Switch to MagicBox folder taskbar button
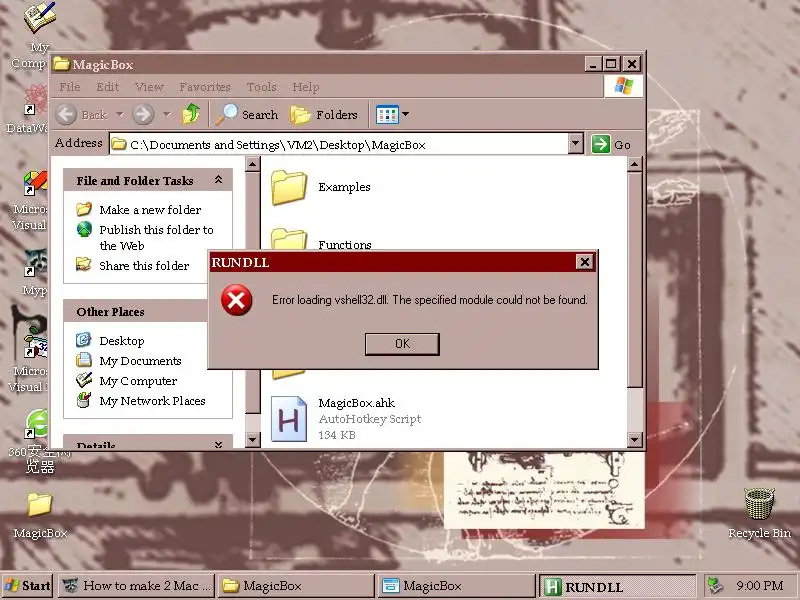Viewport: 800px width, 600px height. pos(296,586)
